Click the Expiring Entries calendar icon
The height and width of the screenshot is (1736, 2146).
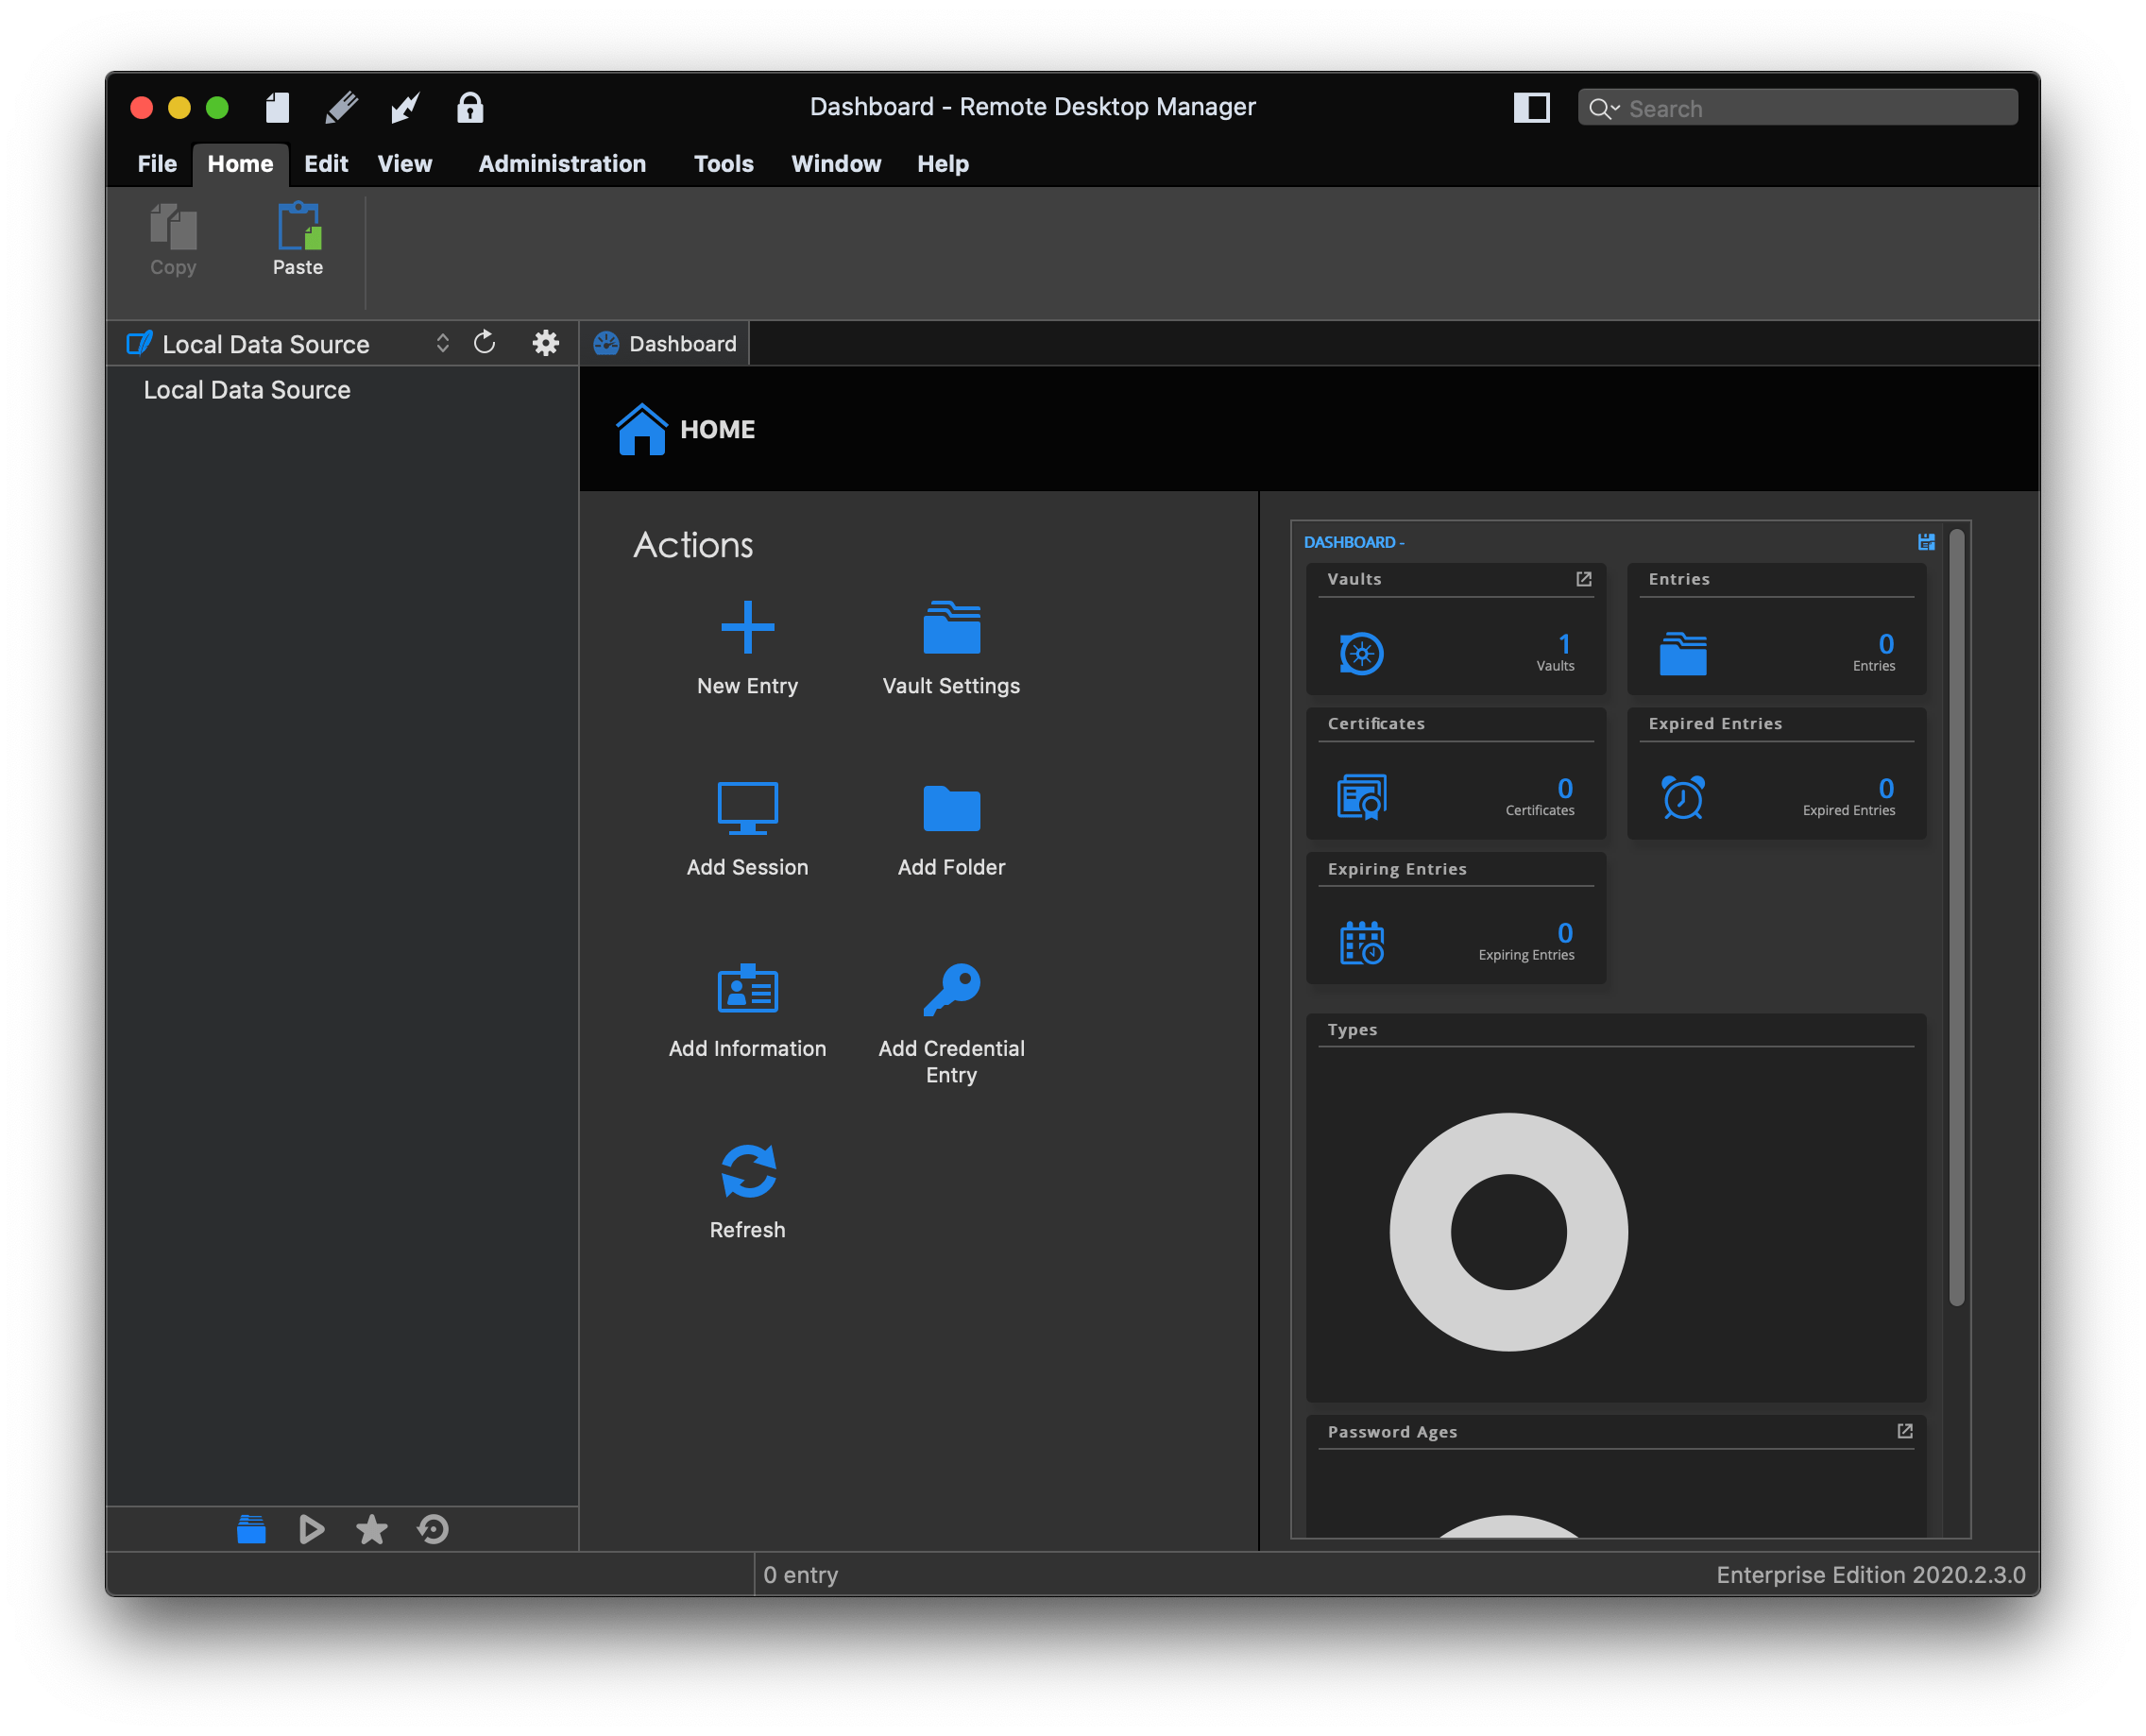pyautogui.click(x=1361, y=942)
